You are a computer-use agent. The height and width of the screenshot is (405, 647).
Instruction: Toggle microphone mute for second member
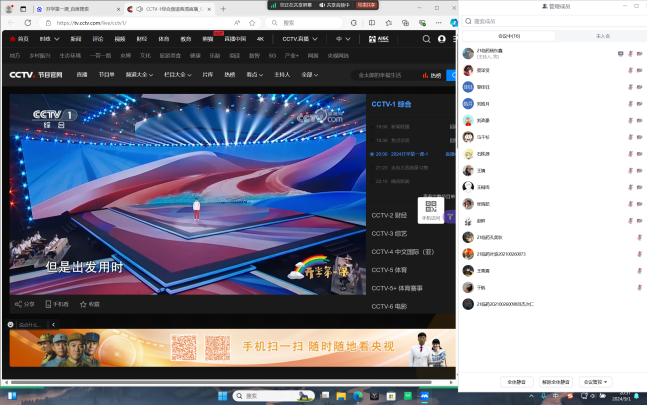coord(630,70)
